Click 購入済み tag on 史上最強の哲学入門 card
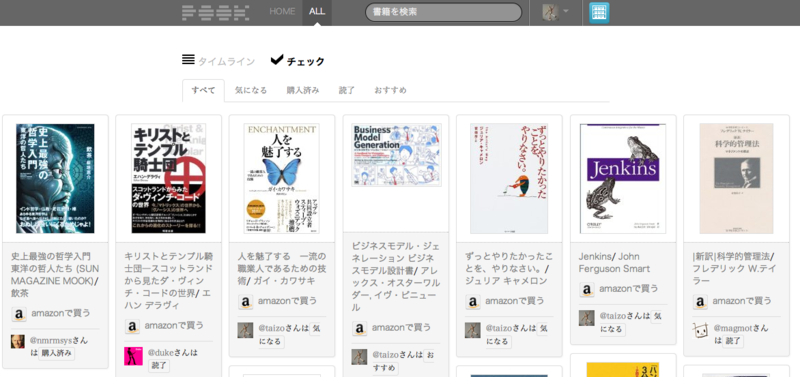 pyautogui.click(x=57, y=353)
